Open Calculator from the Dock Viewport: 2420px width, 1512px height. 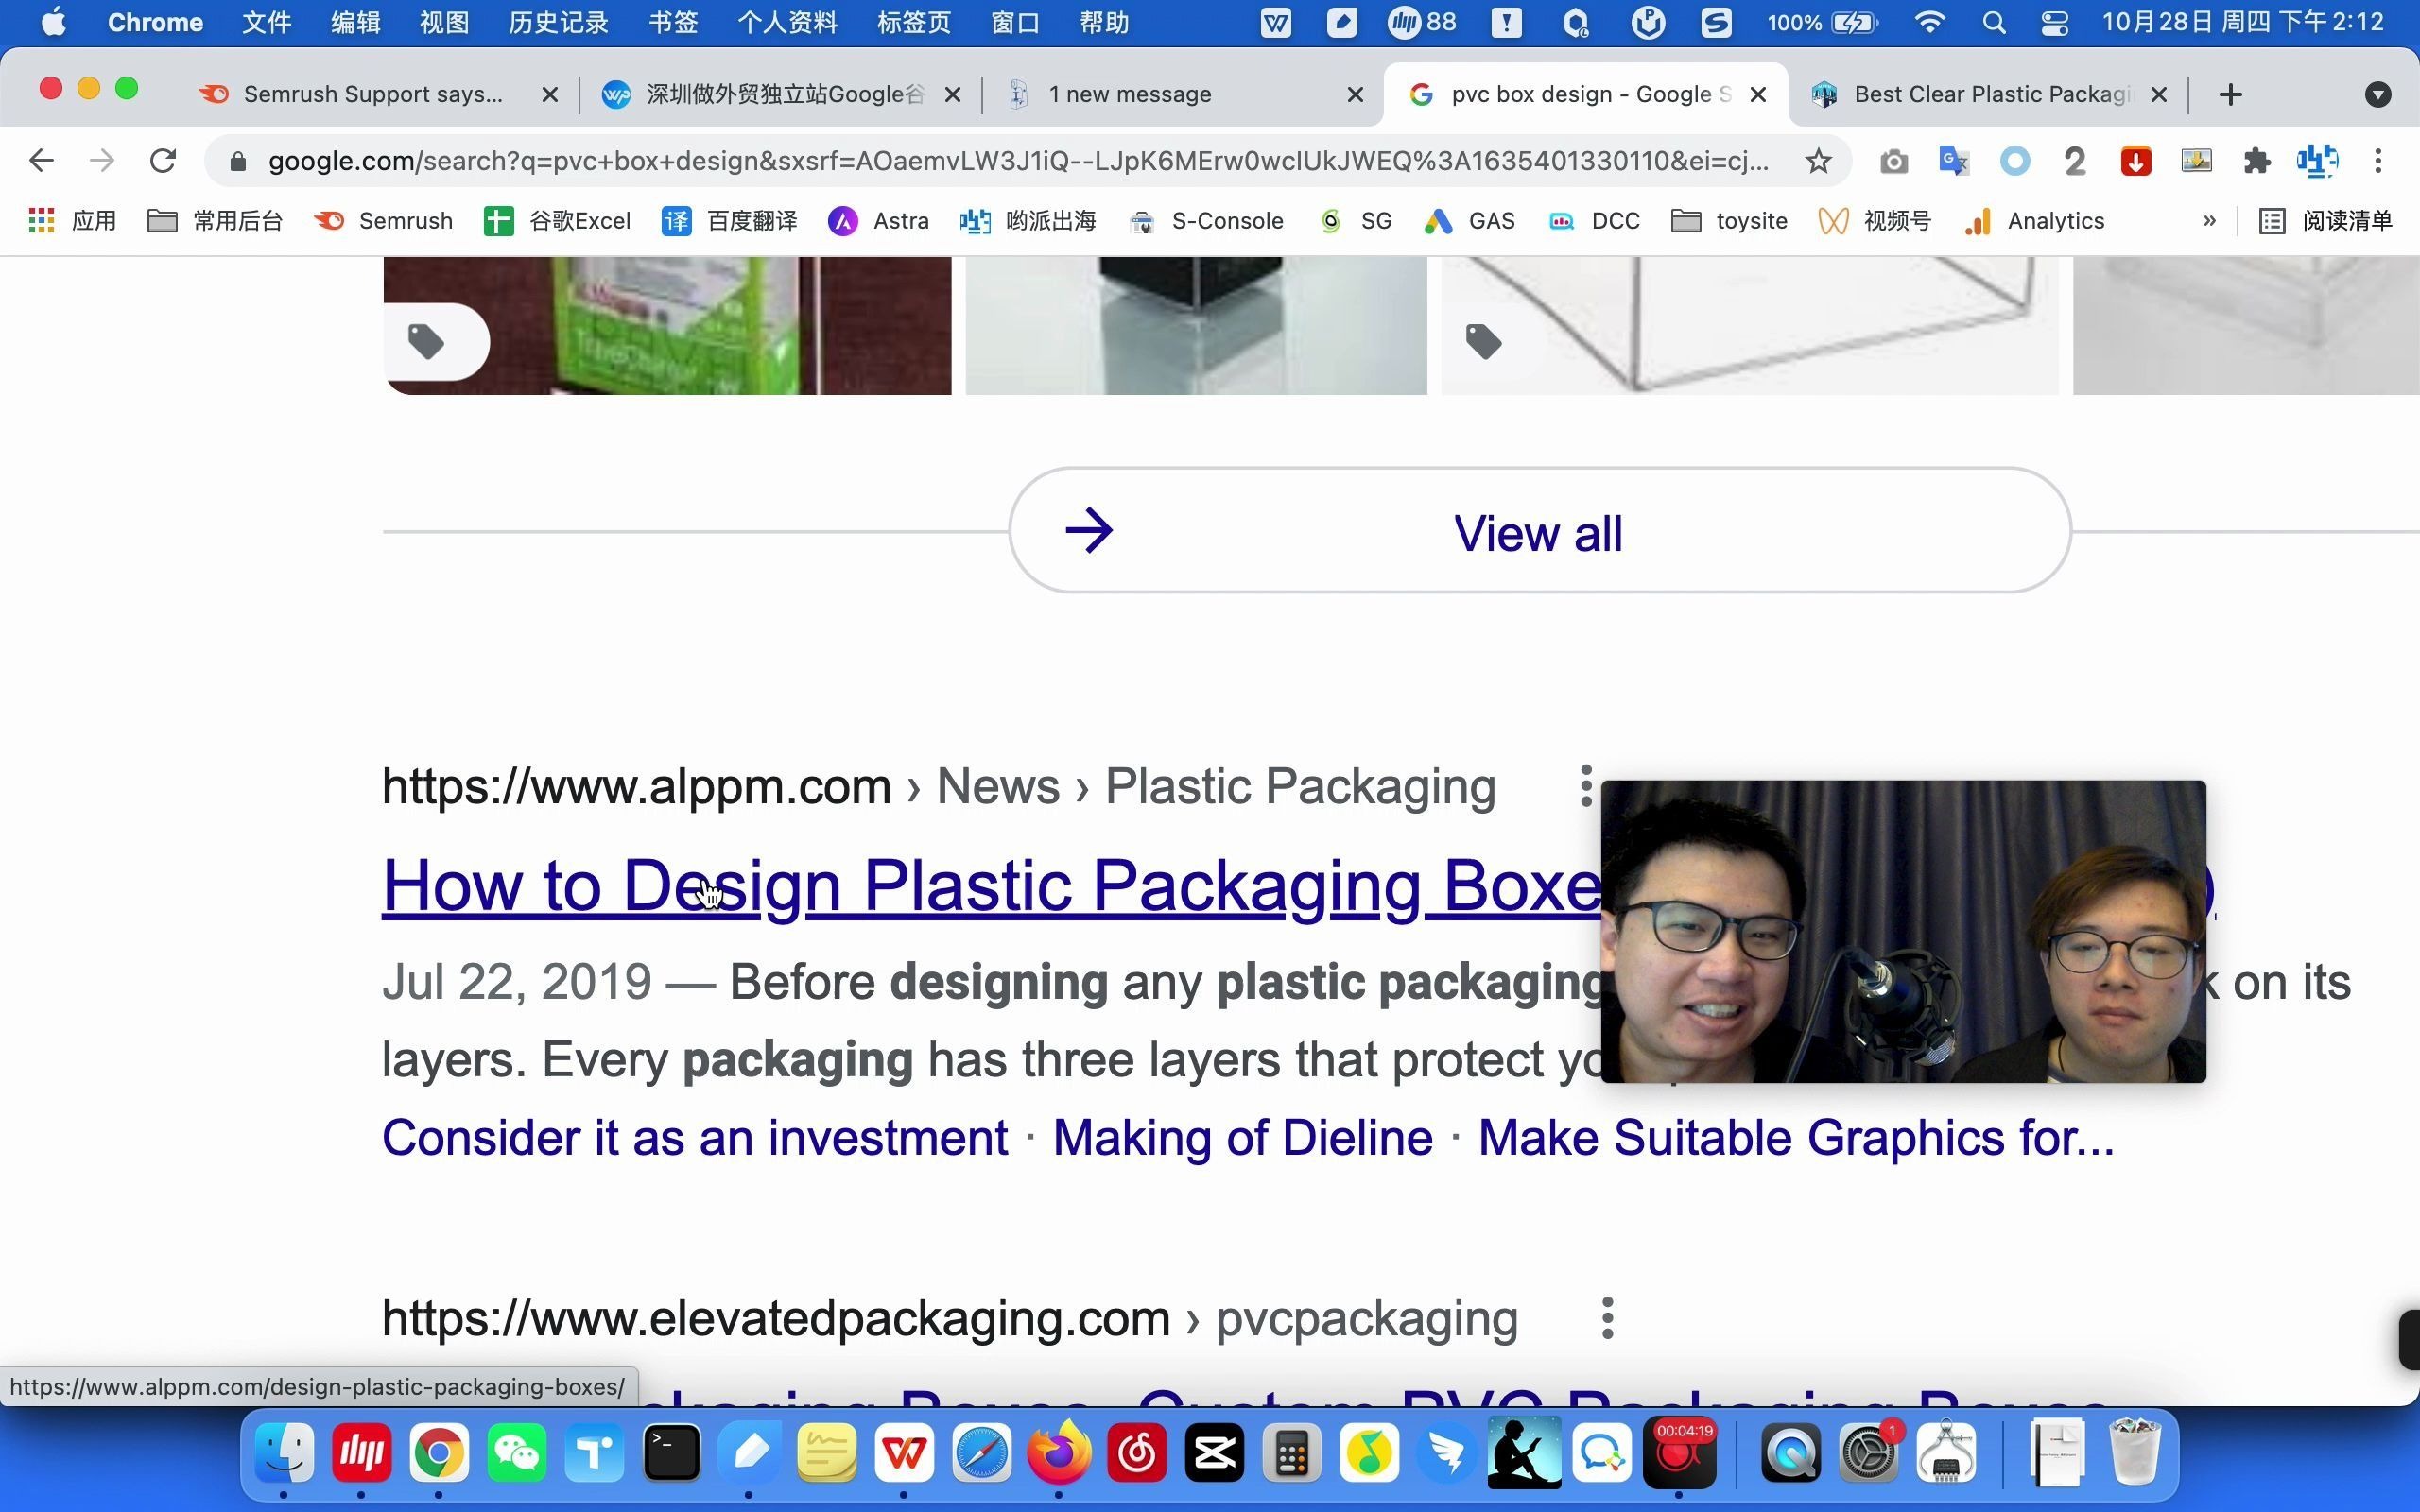click(x=1292, y=1452)
